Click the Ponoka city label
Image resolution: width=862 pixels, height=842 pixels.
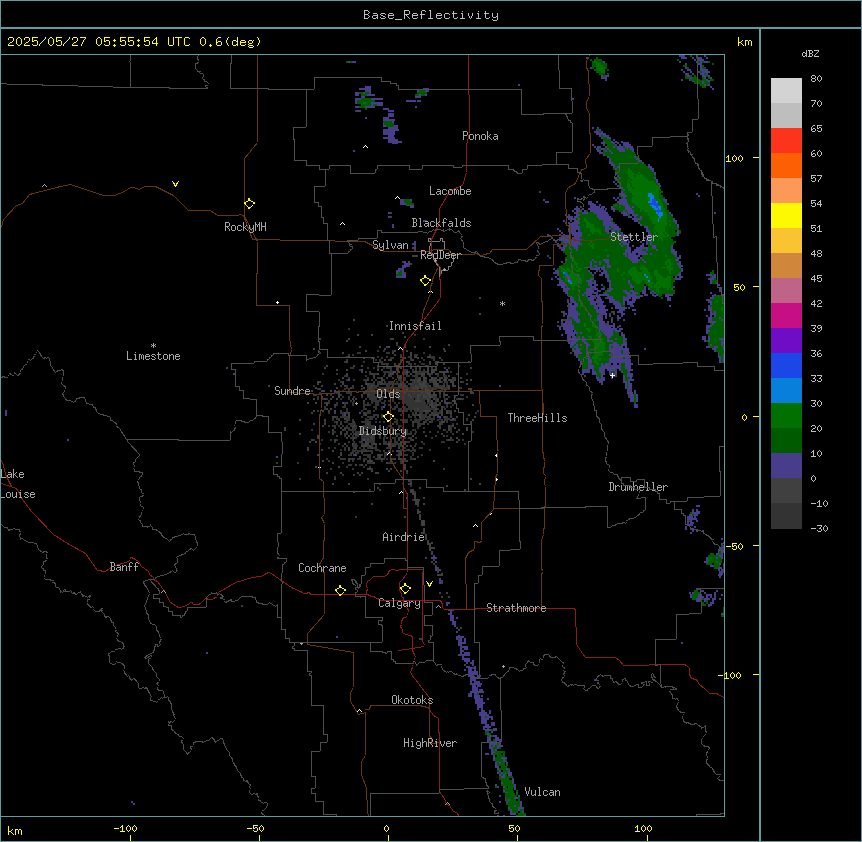pos(480,136)
